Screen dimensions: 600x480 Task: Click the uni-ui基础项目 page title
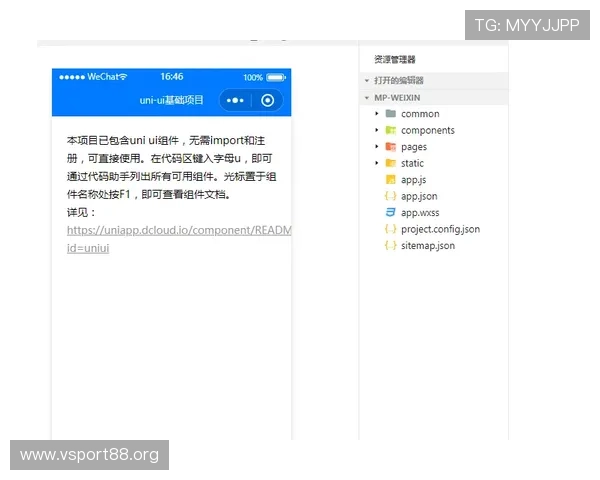(x=171, y=100)
